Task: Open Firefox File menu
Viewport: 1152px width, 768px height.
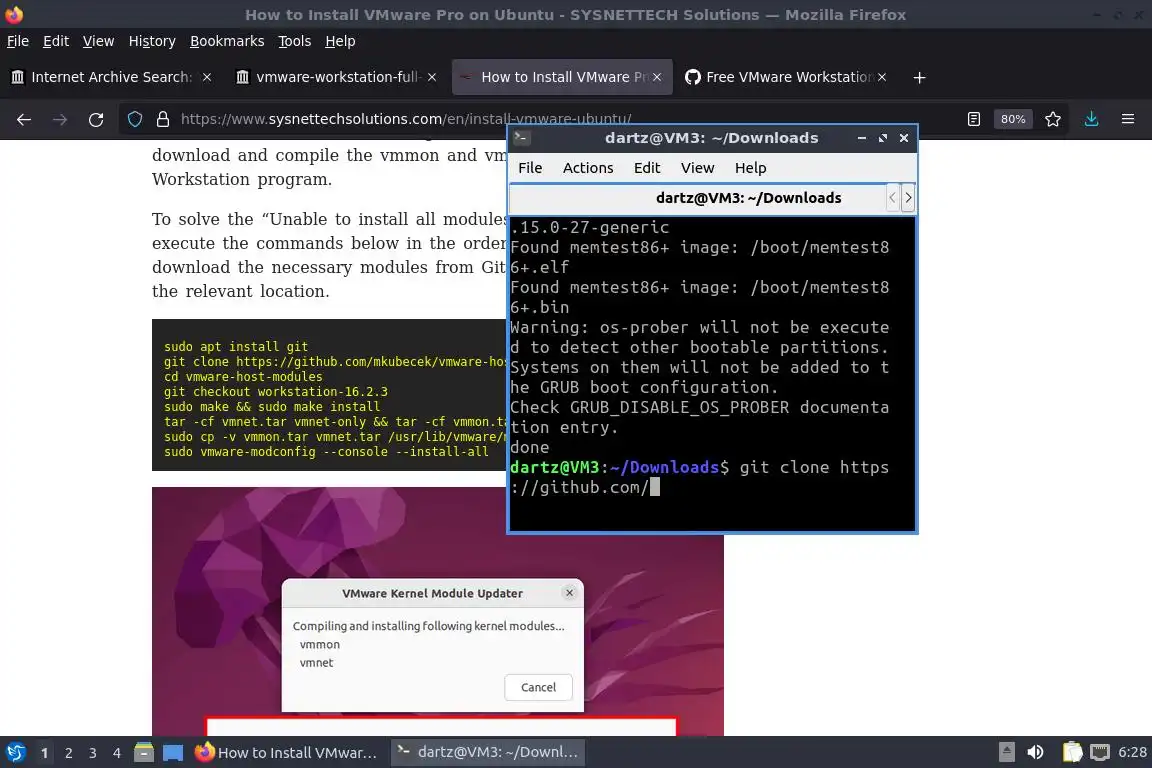Action: (18, 41)
